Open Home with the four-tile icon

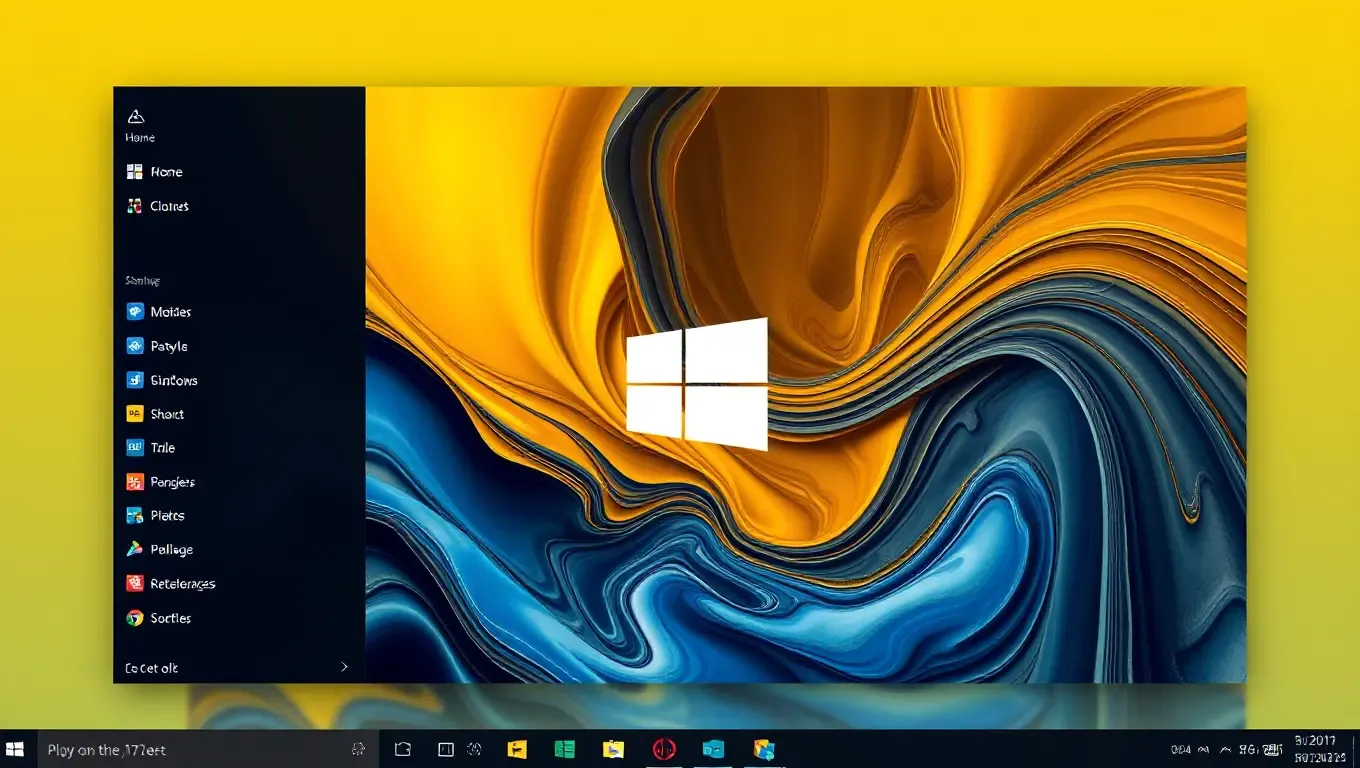[155, 172]
